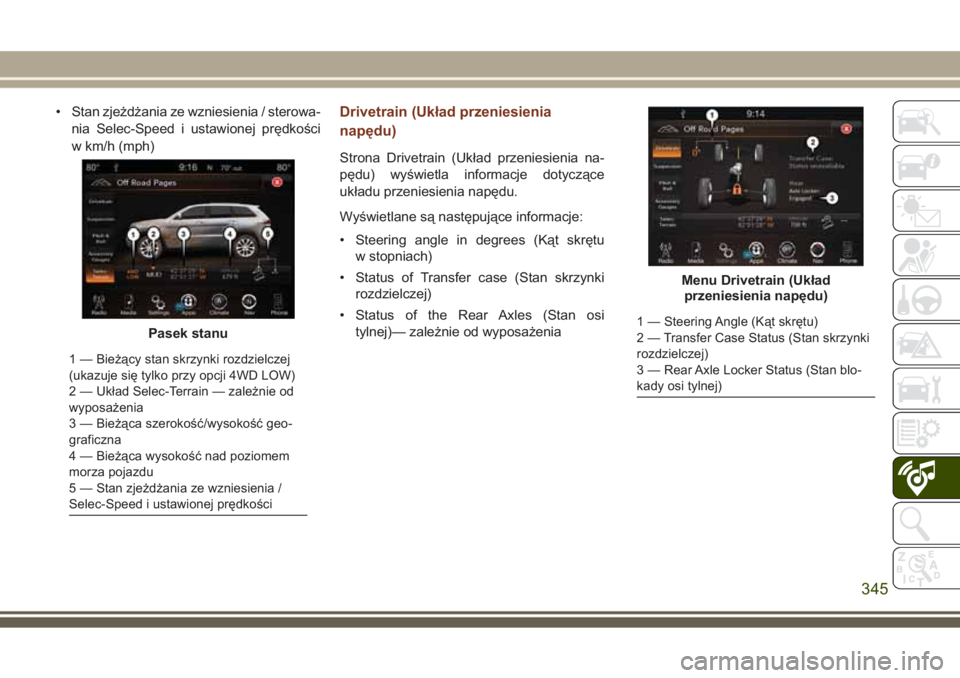This screenshot has width=960, height=678.
Task: Click the padlock axle locker icon in drivetrain diagram
Action: point(737,189)
